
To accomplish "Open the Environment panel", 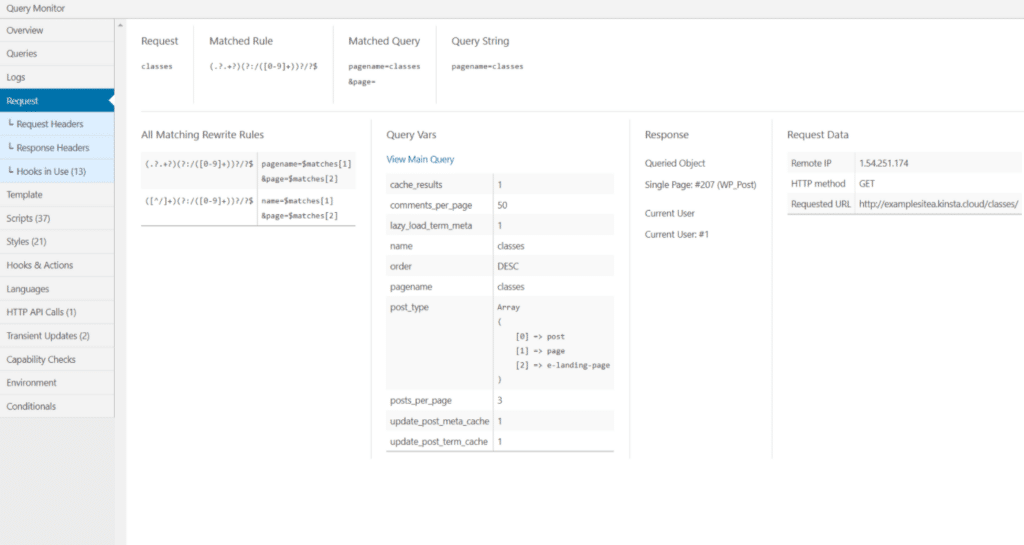I will pyautogui.click(x=31, y=383).
